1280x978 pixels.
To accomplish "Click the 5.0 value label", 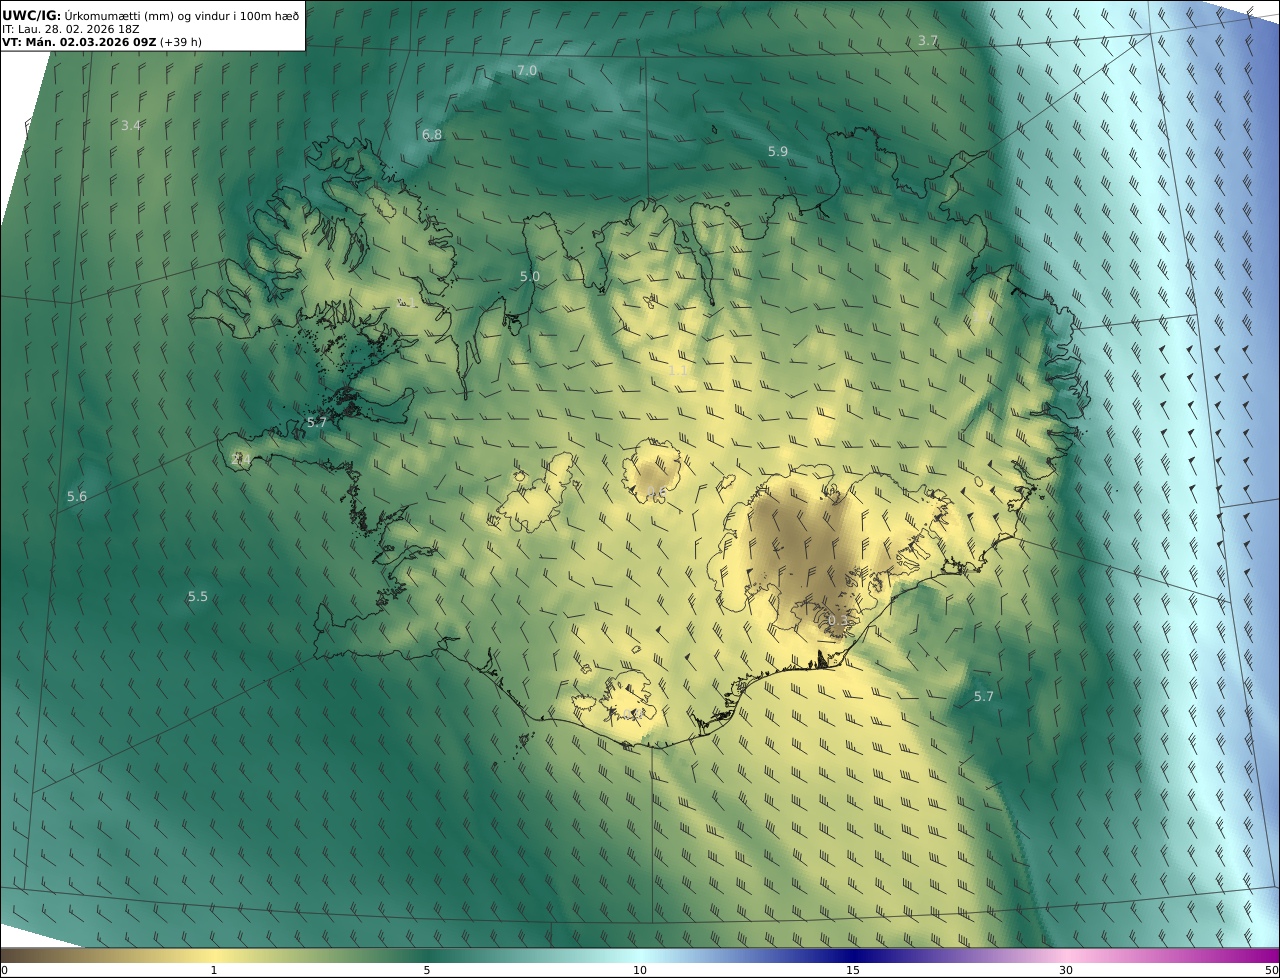I will [530, 276].
